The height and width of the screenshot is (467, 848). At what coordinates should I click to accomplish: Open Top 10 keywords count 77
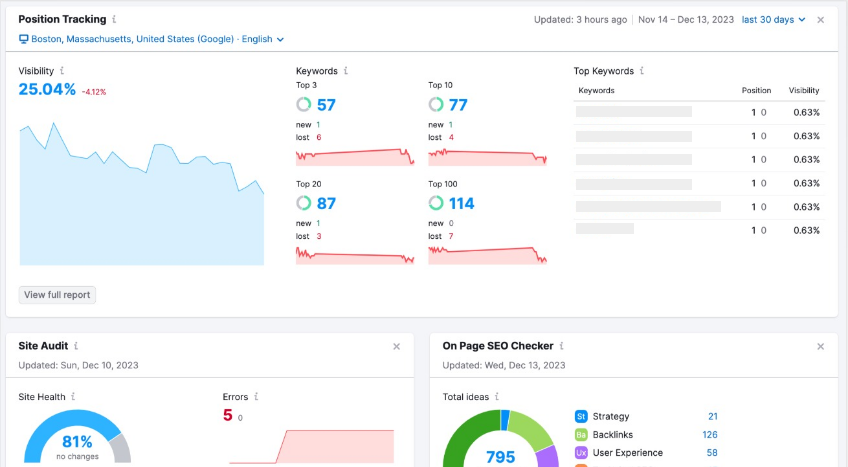pos(458,104)
